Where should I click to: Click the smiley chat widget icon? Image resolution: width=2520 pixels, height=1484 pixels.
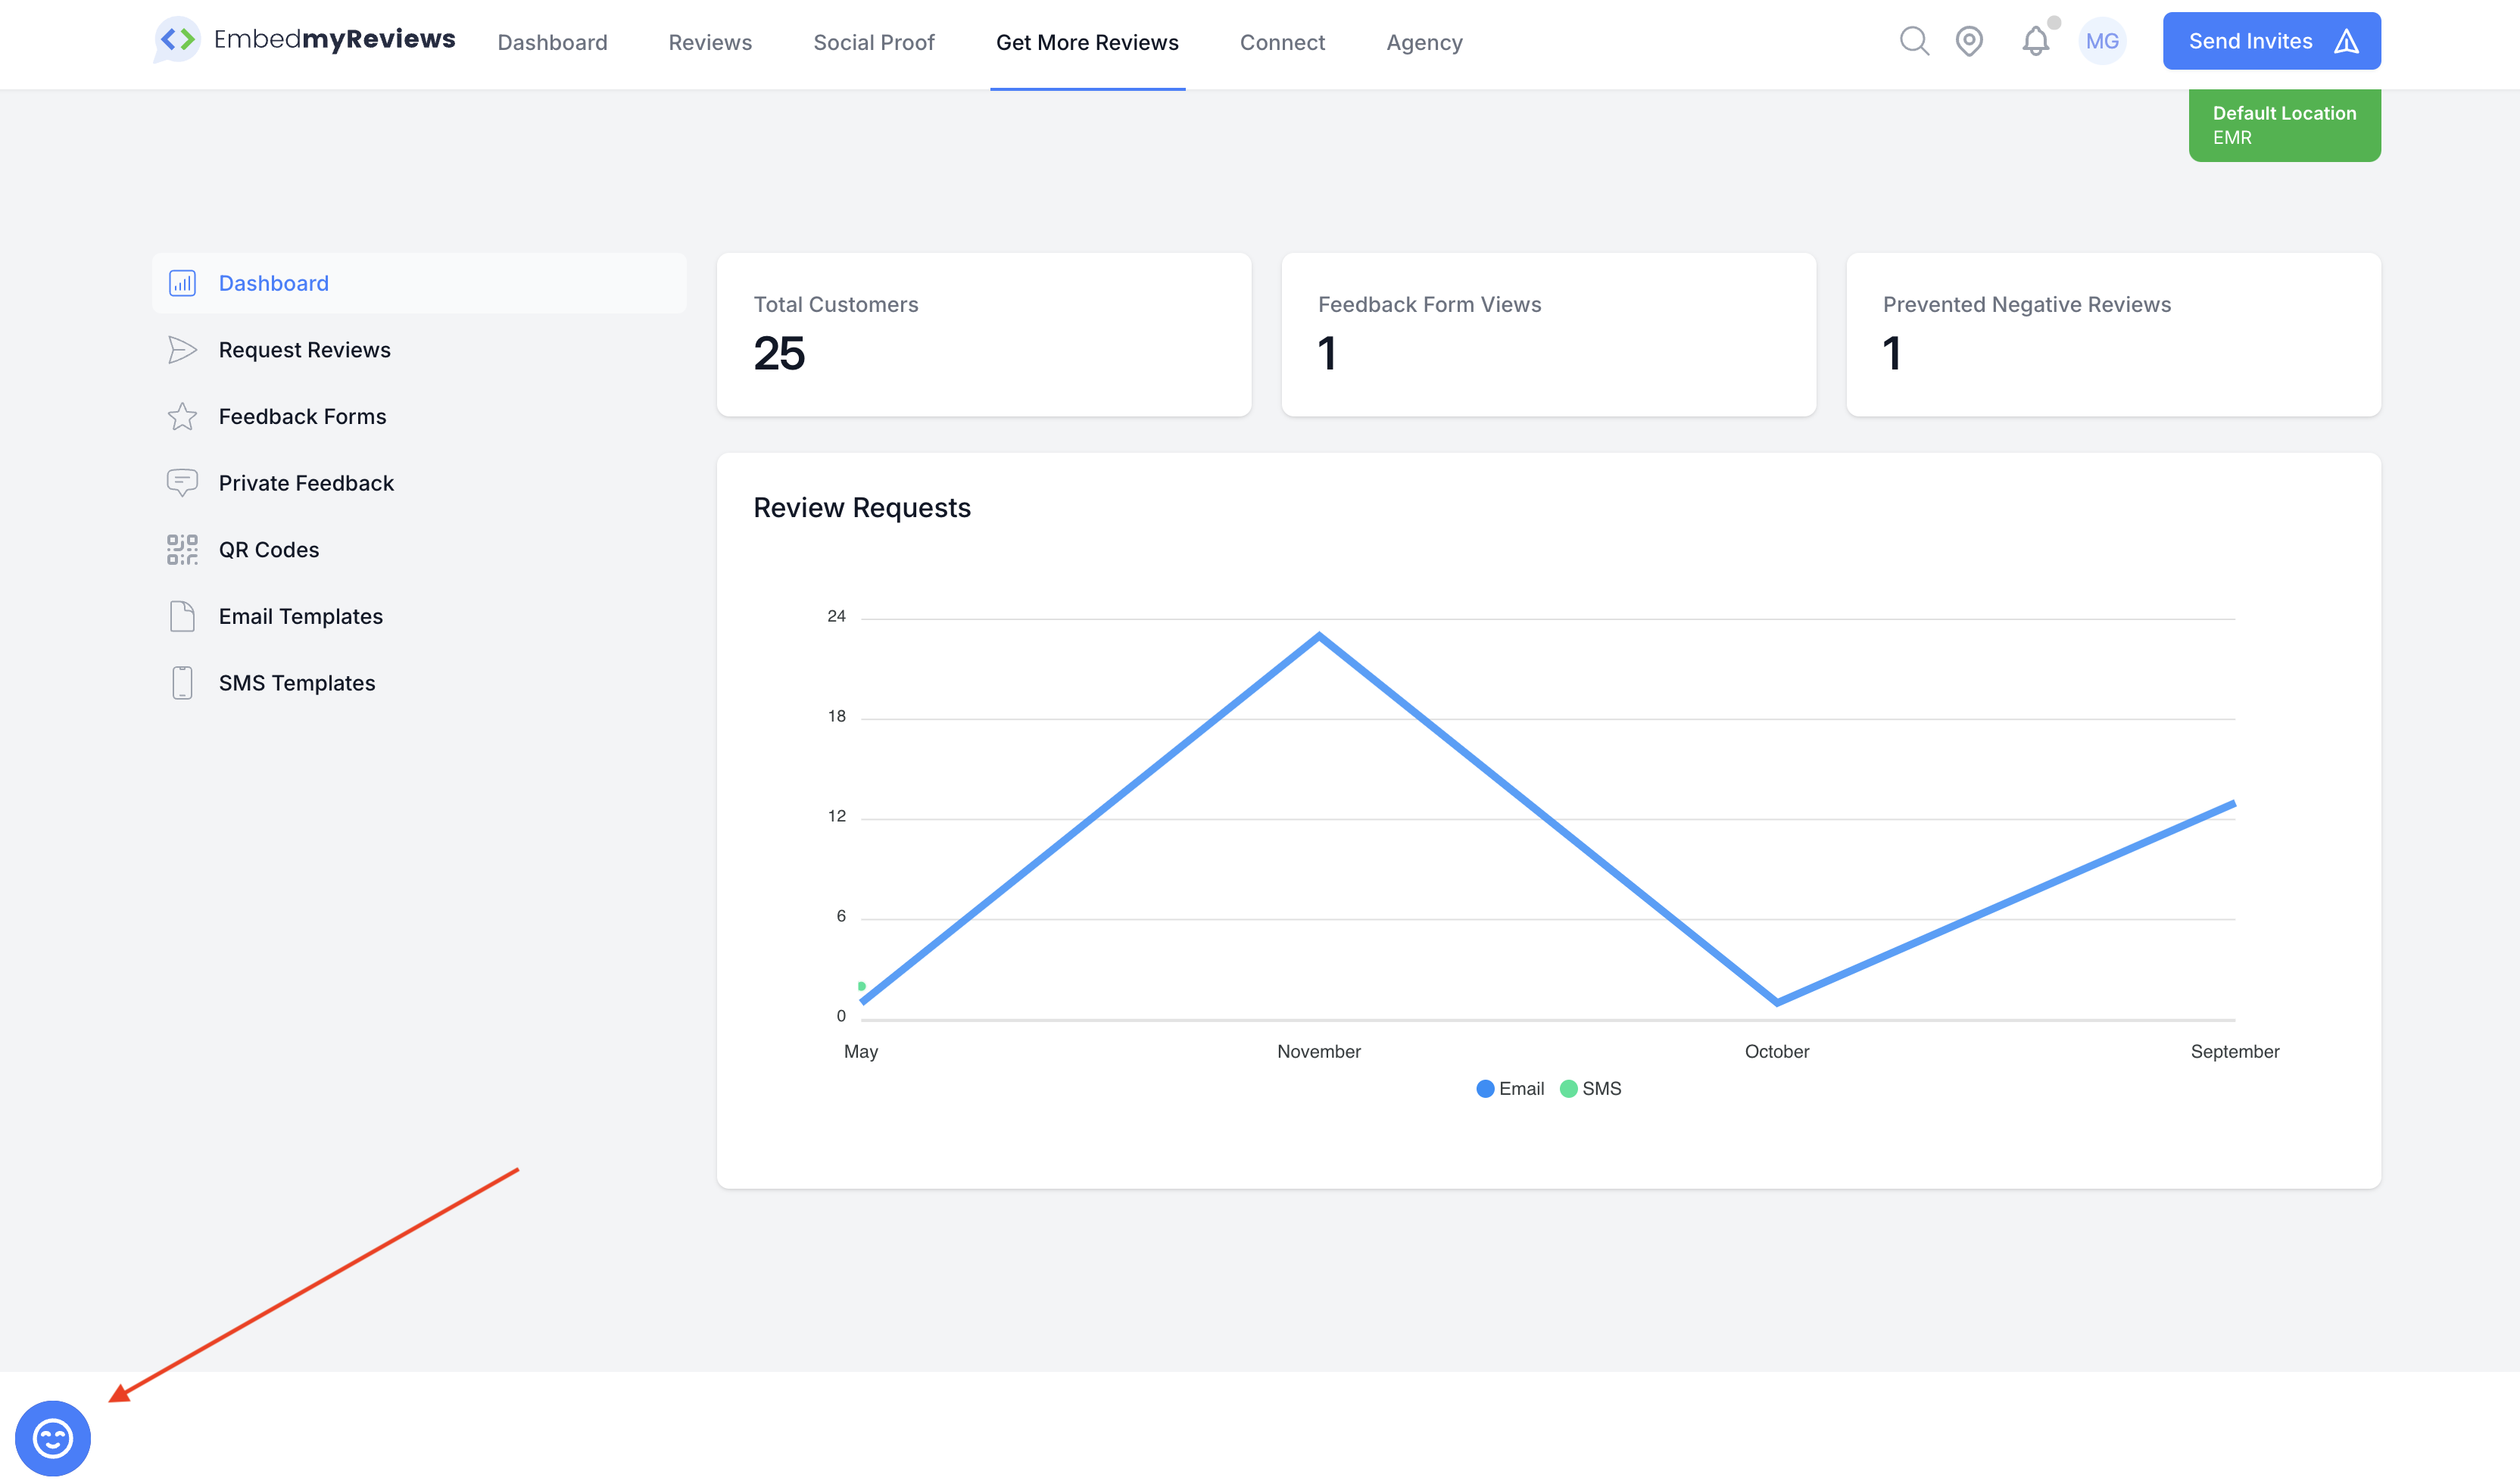[x=53, y=1438]
